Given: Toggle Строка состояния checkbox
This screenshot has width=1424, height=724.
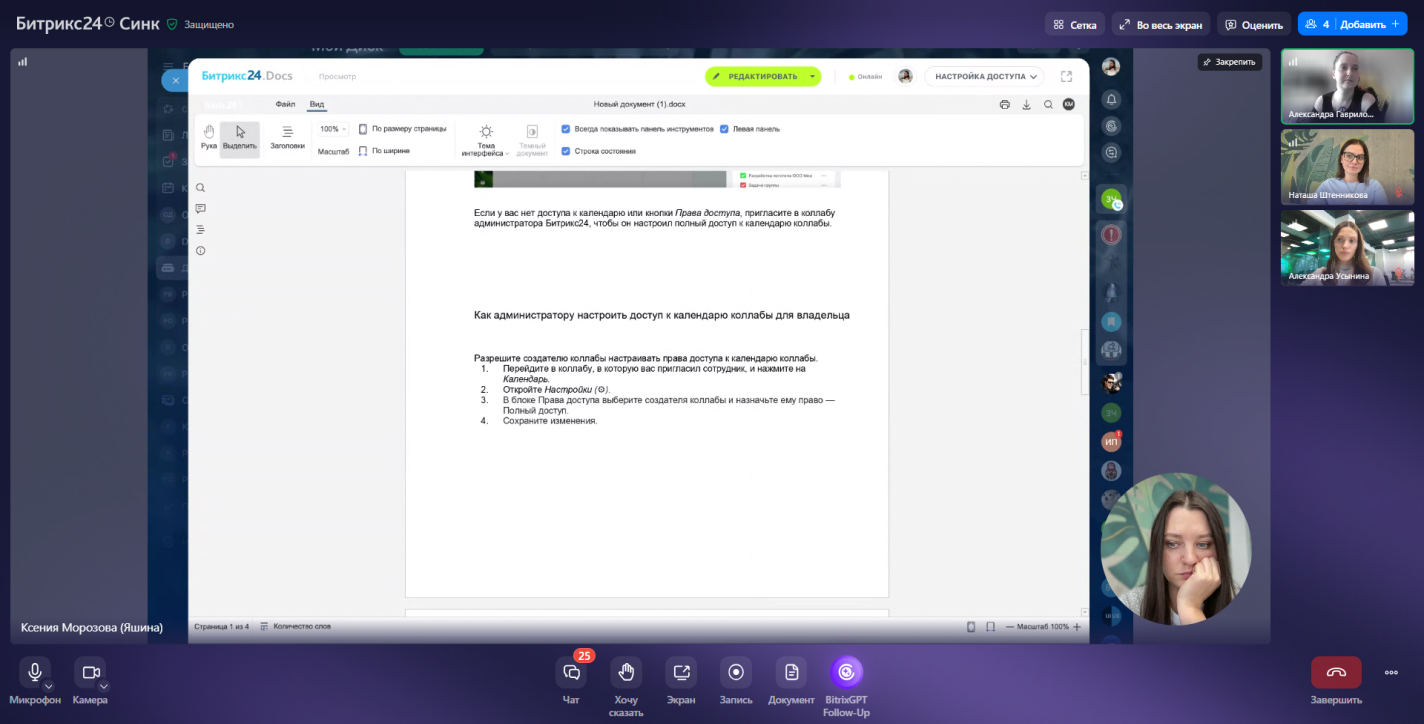Looking at the screenshot, I should click(566, 151).
